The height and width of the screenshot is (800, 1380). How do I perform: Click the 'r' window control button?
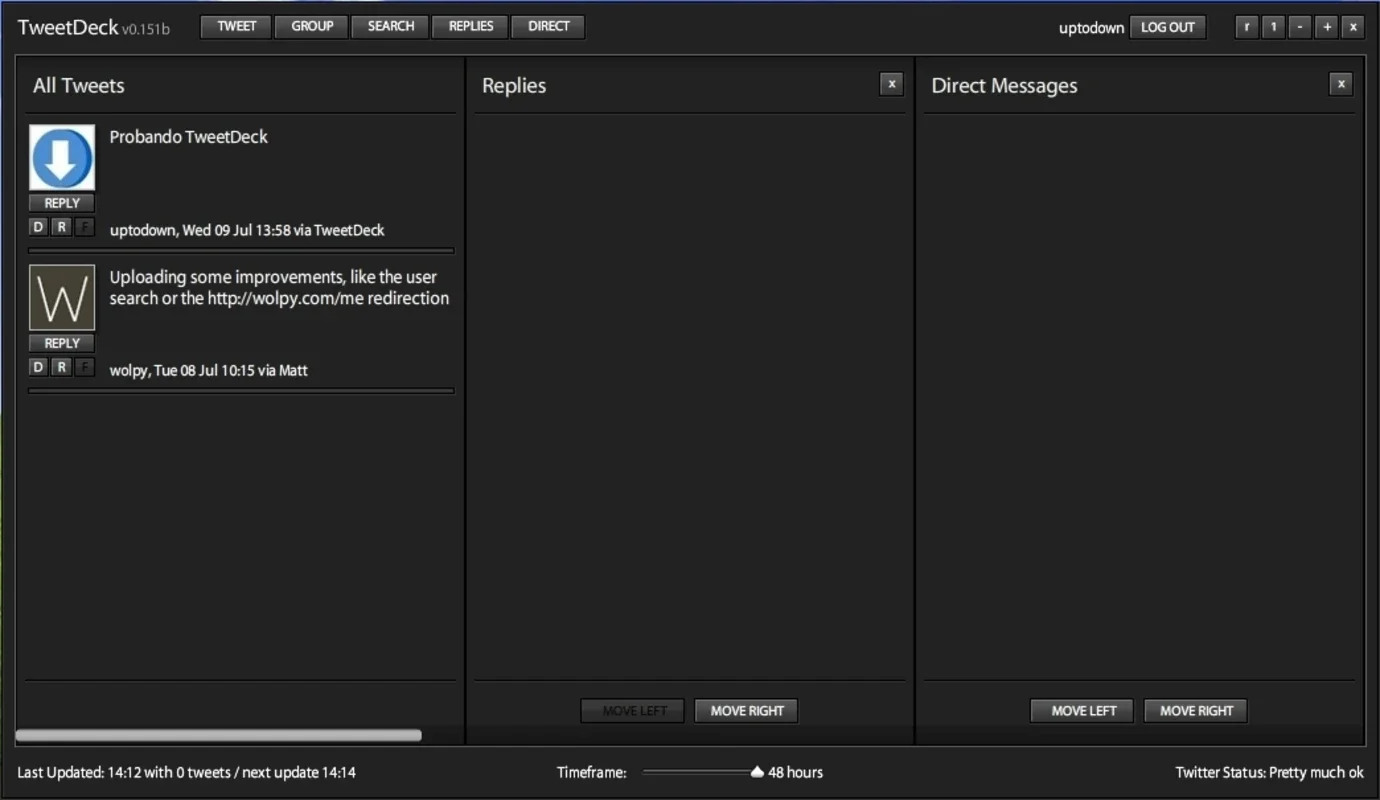tap(1246, 27)
